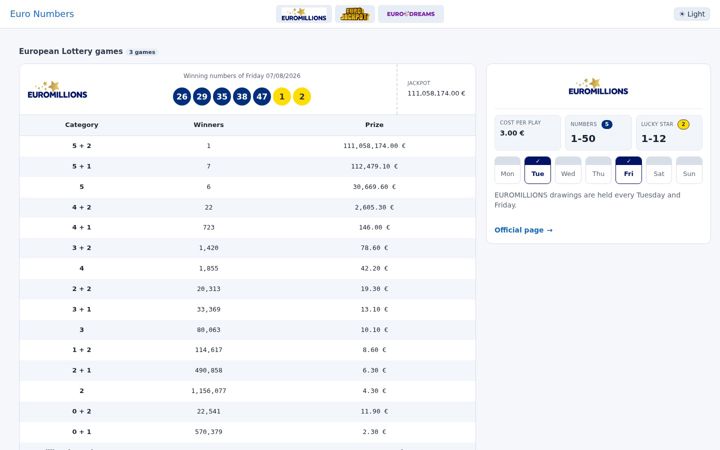The width and height of the screenshot is (720, 450).
Task: Select the Wed day tile
Action: [x=568, y=170]
